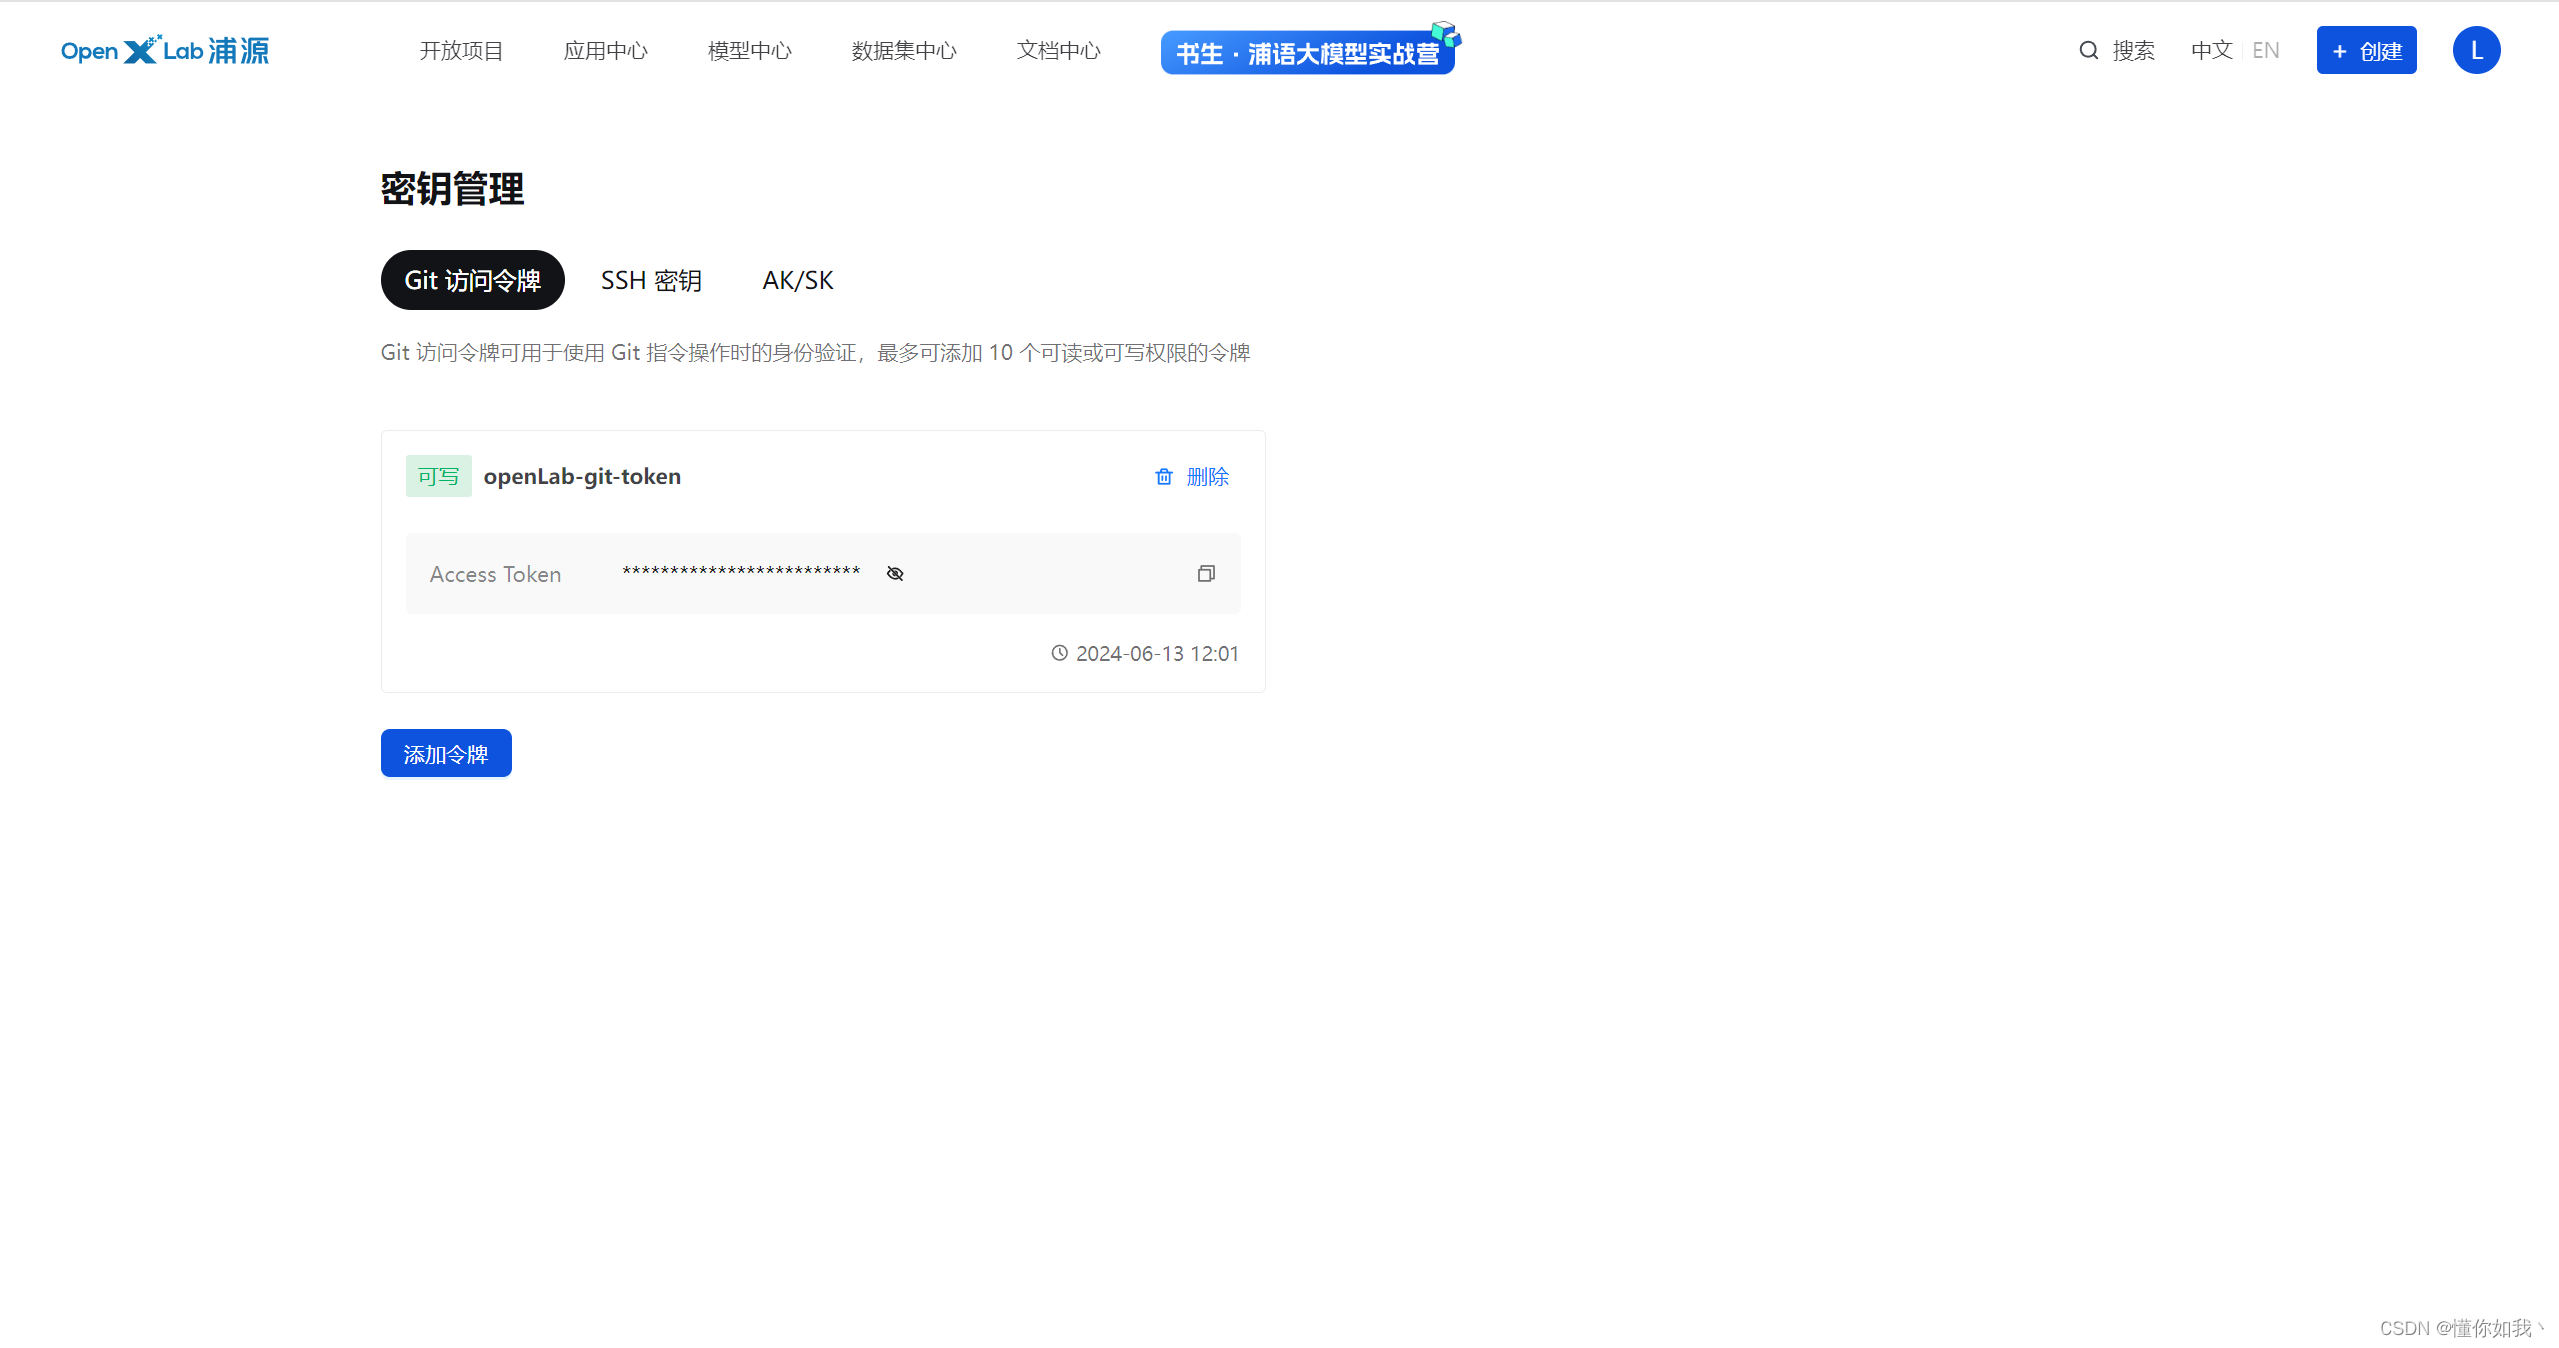Open the 开放项目 menu item
This screenshot has width=2559, height=1348.
point(461,51)
